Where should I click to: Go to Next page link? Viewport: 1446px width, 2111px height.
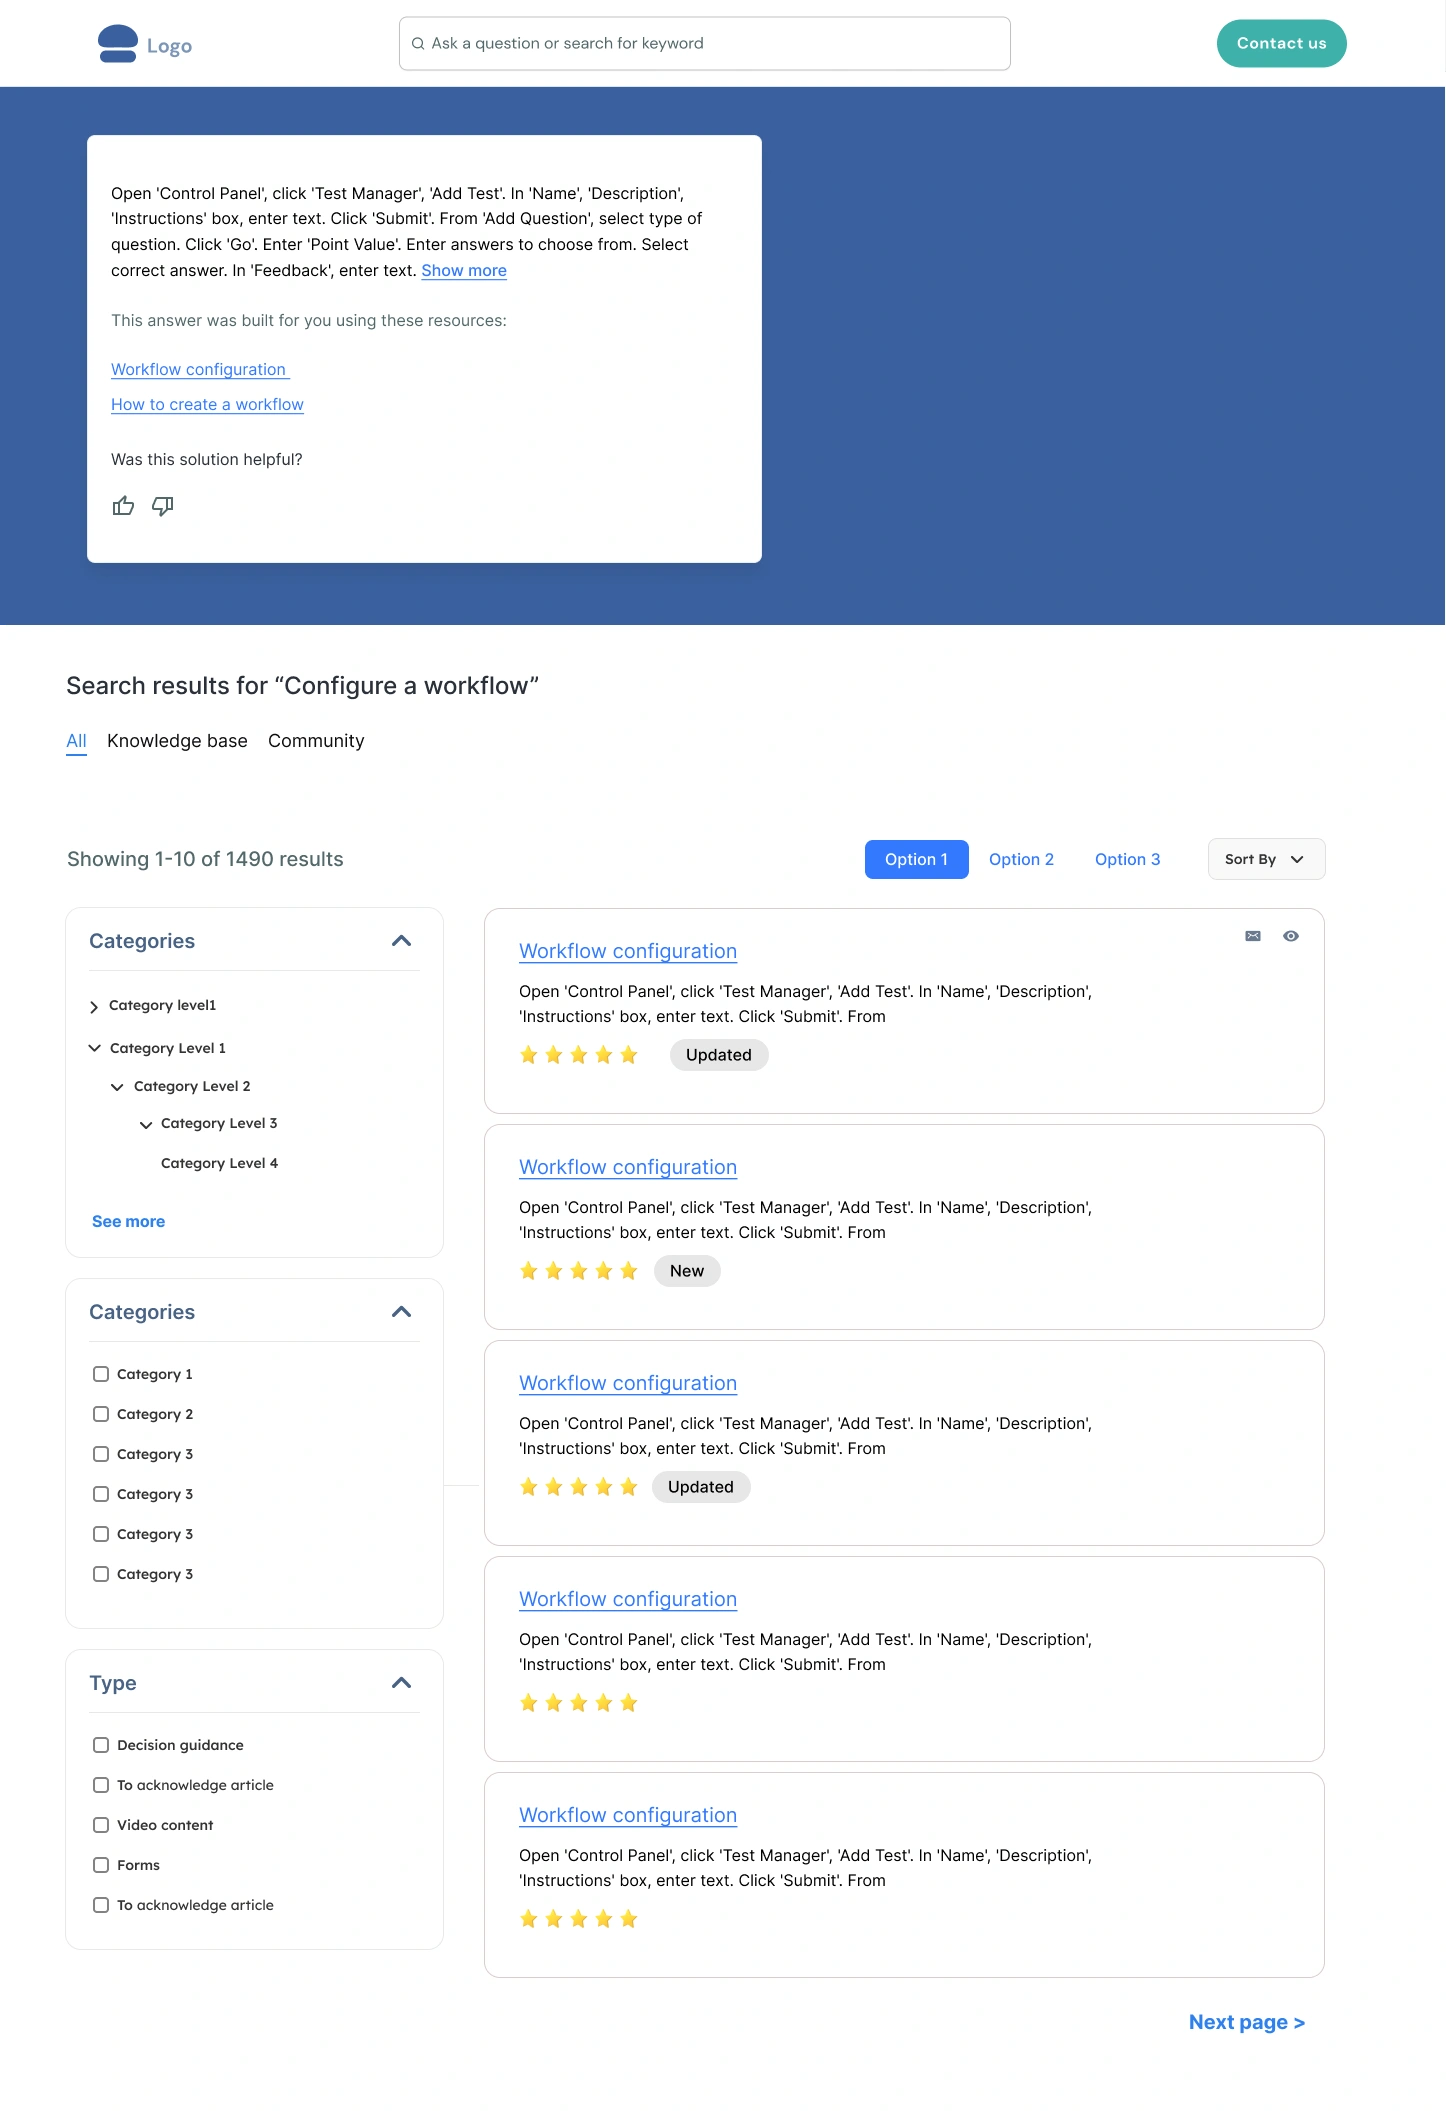coord(1246,2022)
